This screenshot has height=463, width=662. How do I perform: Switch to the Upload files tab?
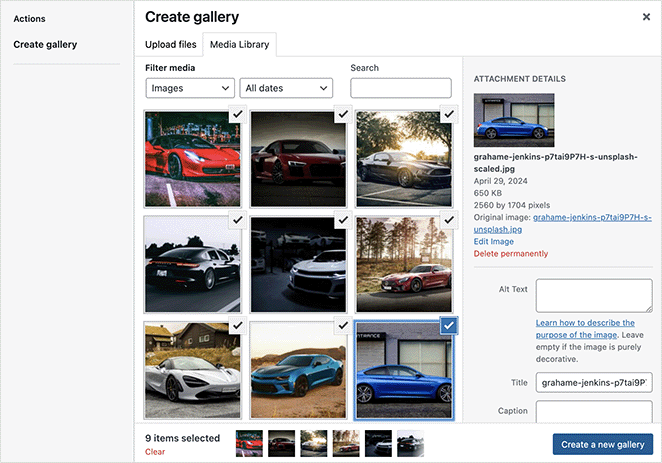170,45
